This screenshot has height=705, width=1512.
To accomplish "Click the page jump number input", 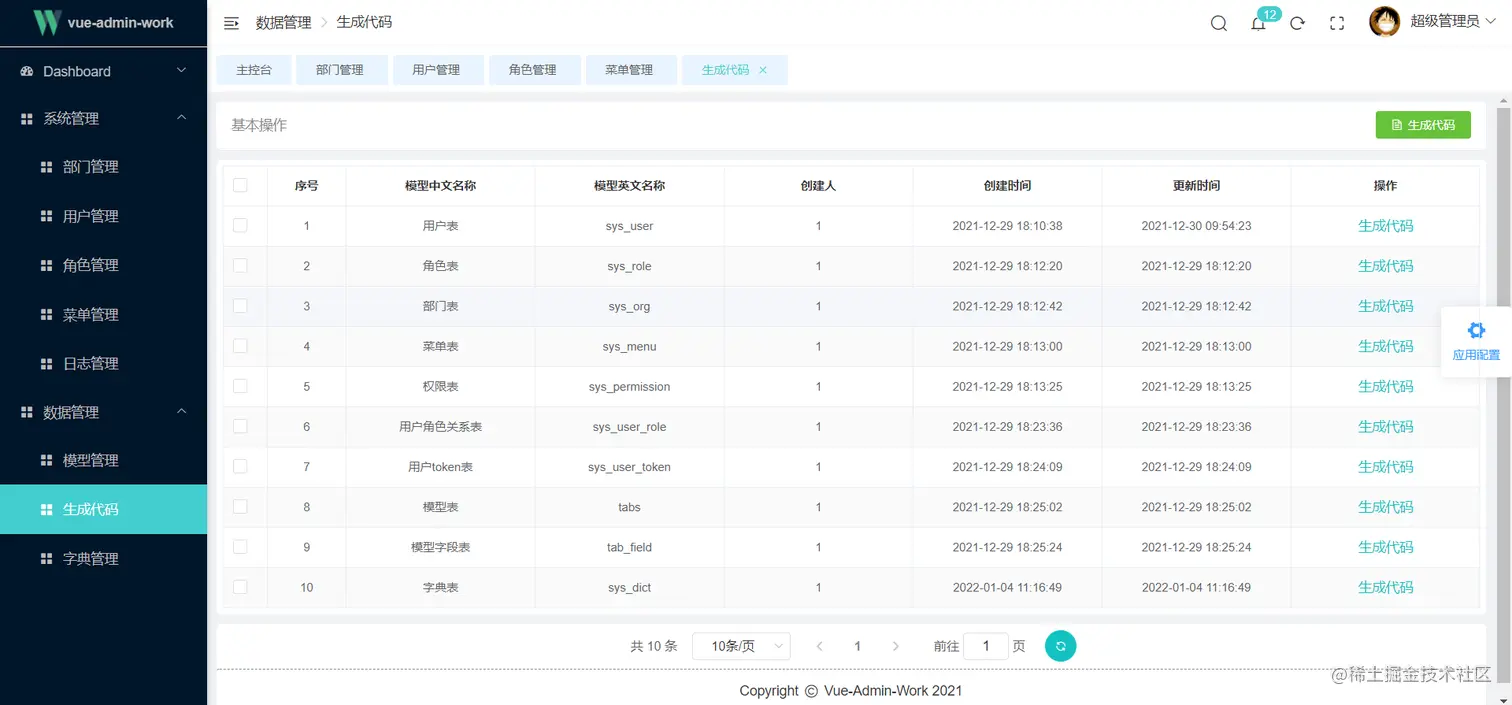I will tap(986, 646).
